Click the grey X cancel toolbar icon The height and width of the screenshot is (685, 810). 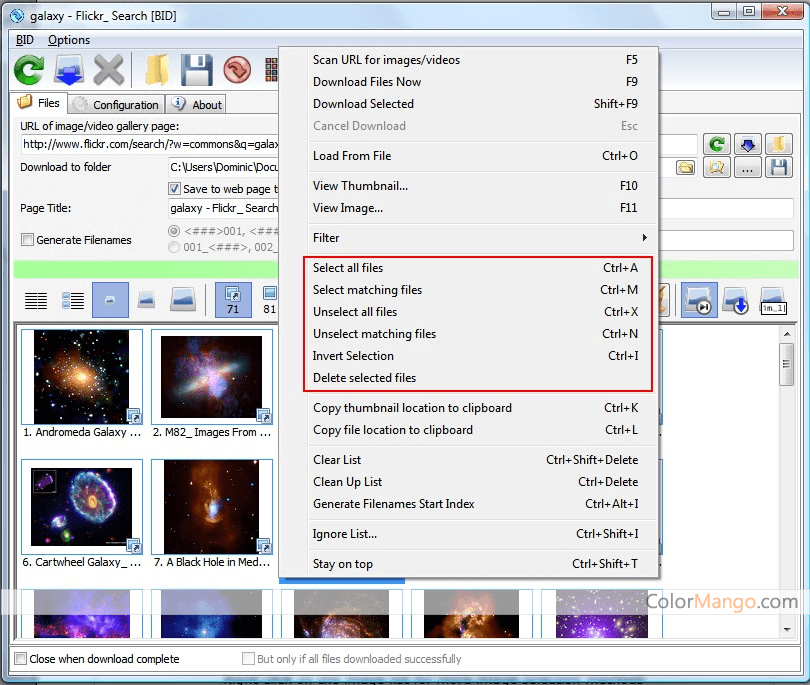(108, 70)
